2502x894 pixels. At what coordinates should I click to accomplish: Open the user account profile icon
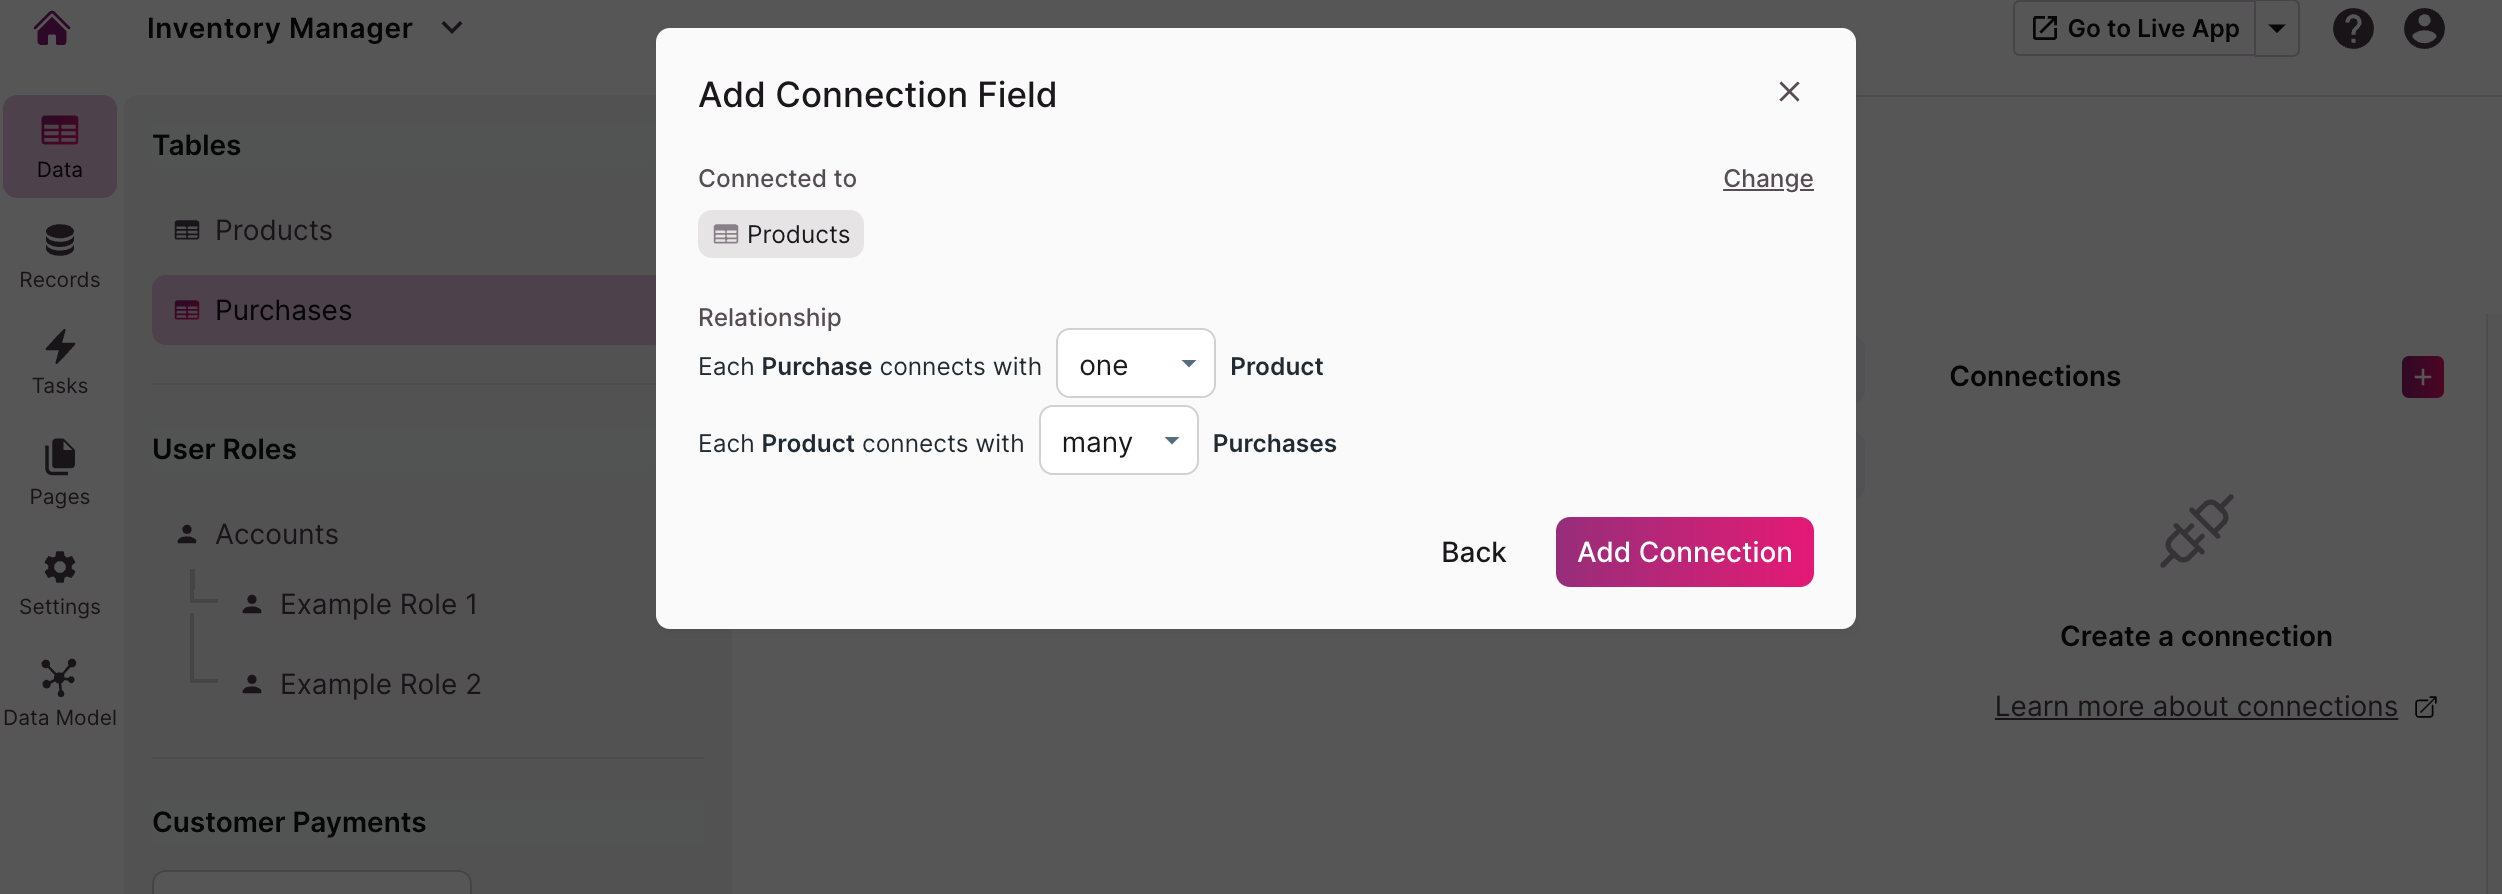tap(2424, 28)
